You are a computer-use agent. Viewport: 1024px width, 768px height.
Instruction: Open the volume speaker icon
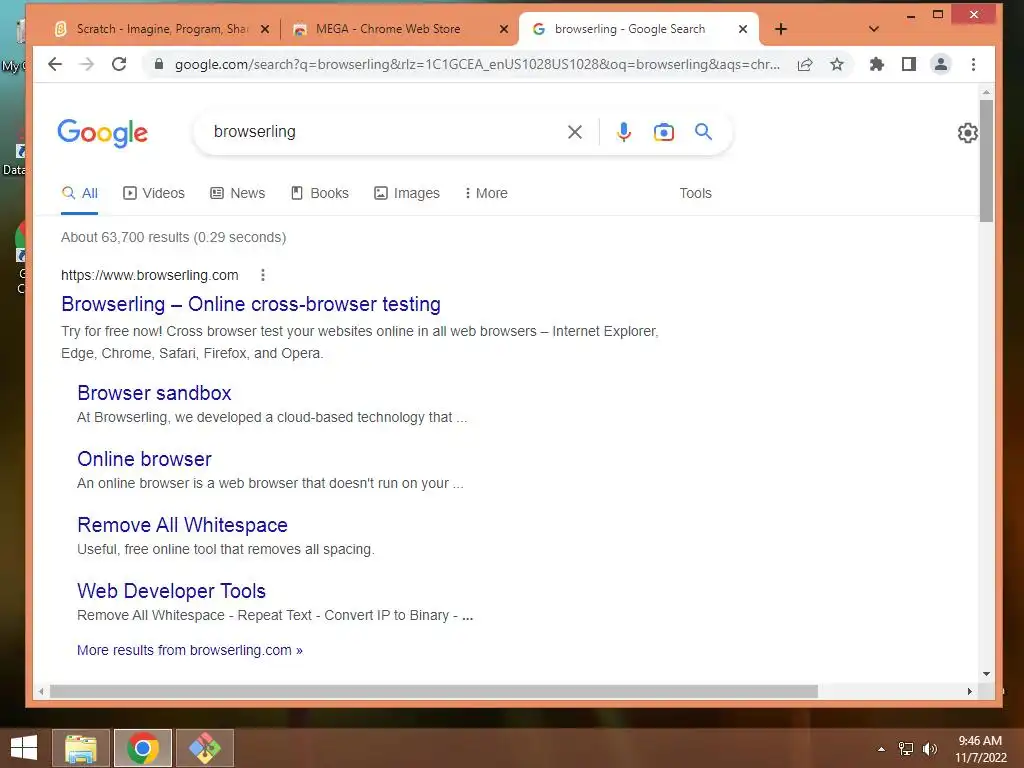[x=930, y=748]
